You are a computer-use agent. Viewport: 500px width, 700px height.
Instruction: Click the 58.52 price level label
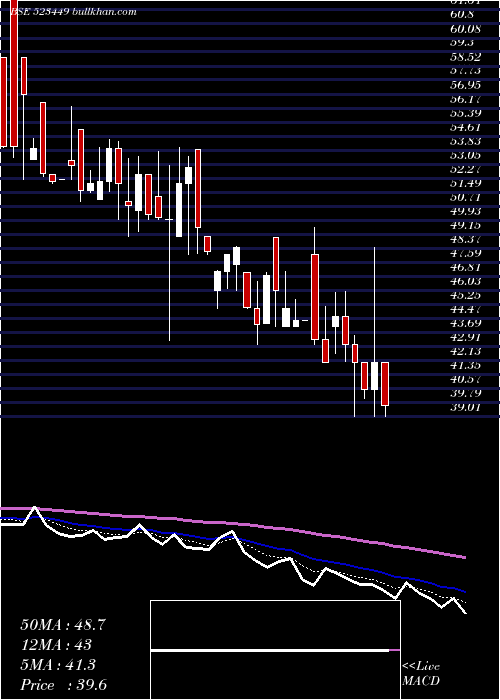[x=465, y=57]
